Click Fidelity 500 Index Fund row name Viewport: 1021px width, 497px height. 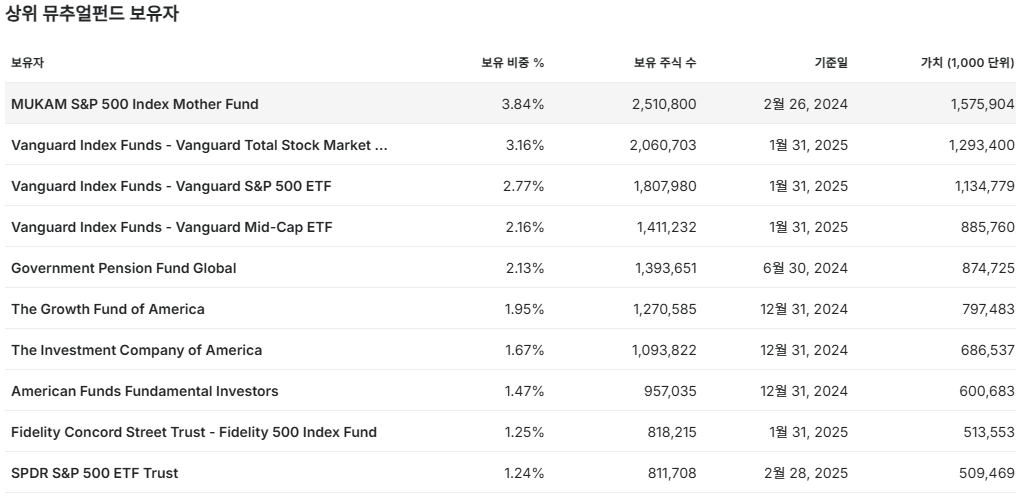(x=194, y=433)
